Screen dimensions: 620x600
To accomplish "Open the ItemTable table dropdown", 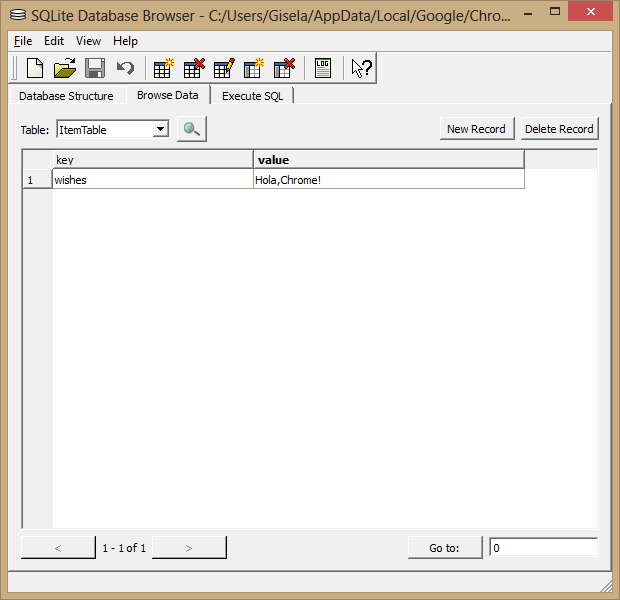I will [x=113, y=129].
